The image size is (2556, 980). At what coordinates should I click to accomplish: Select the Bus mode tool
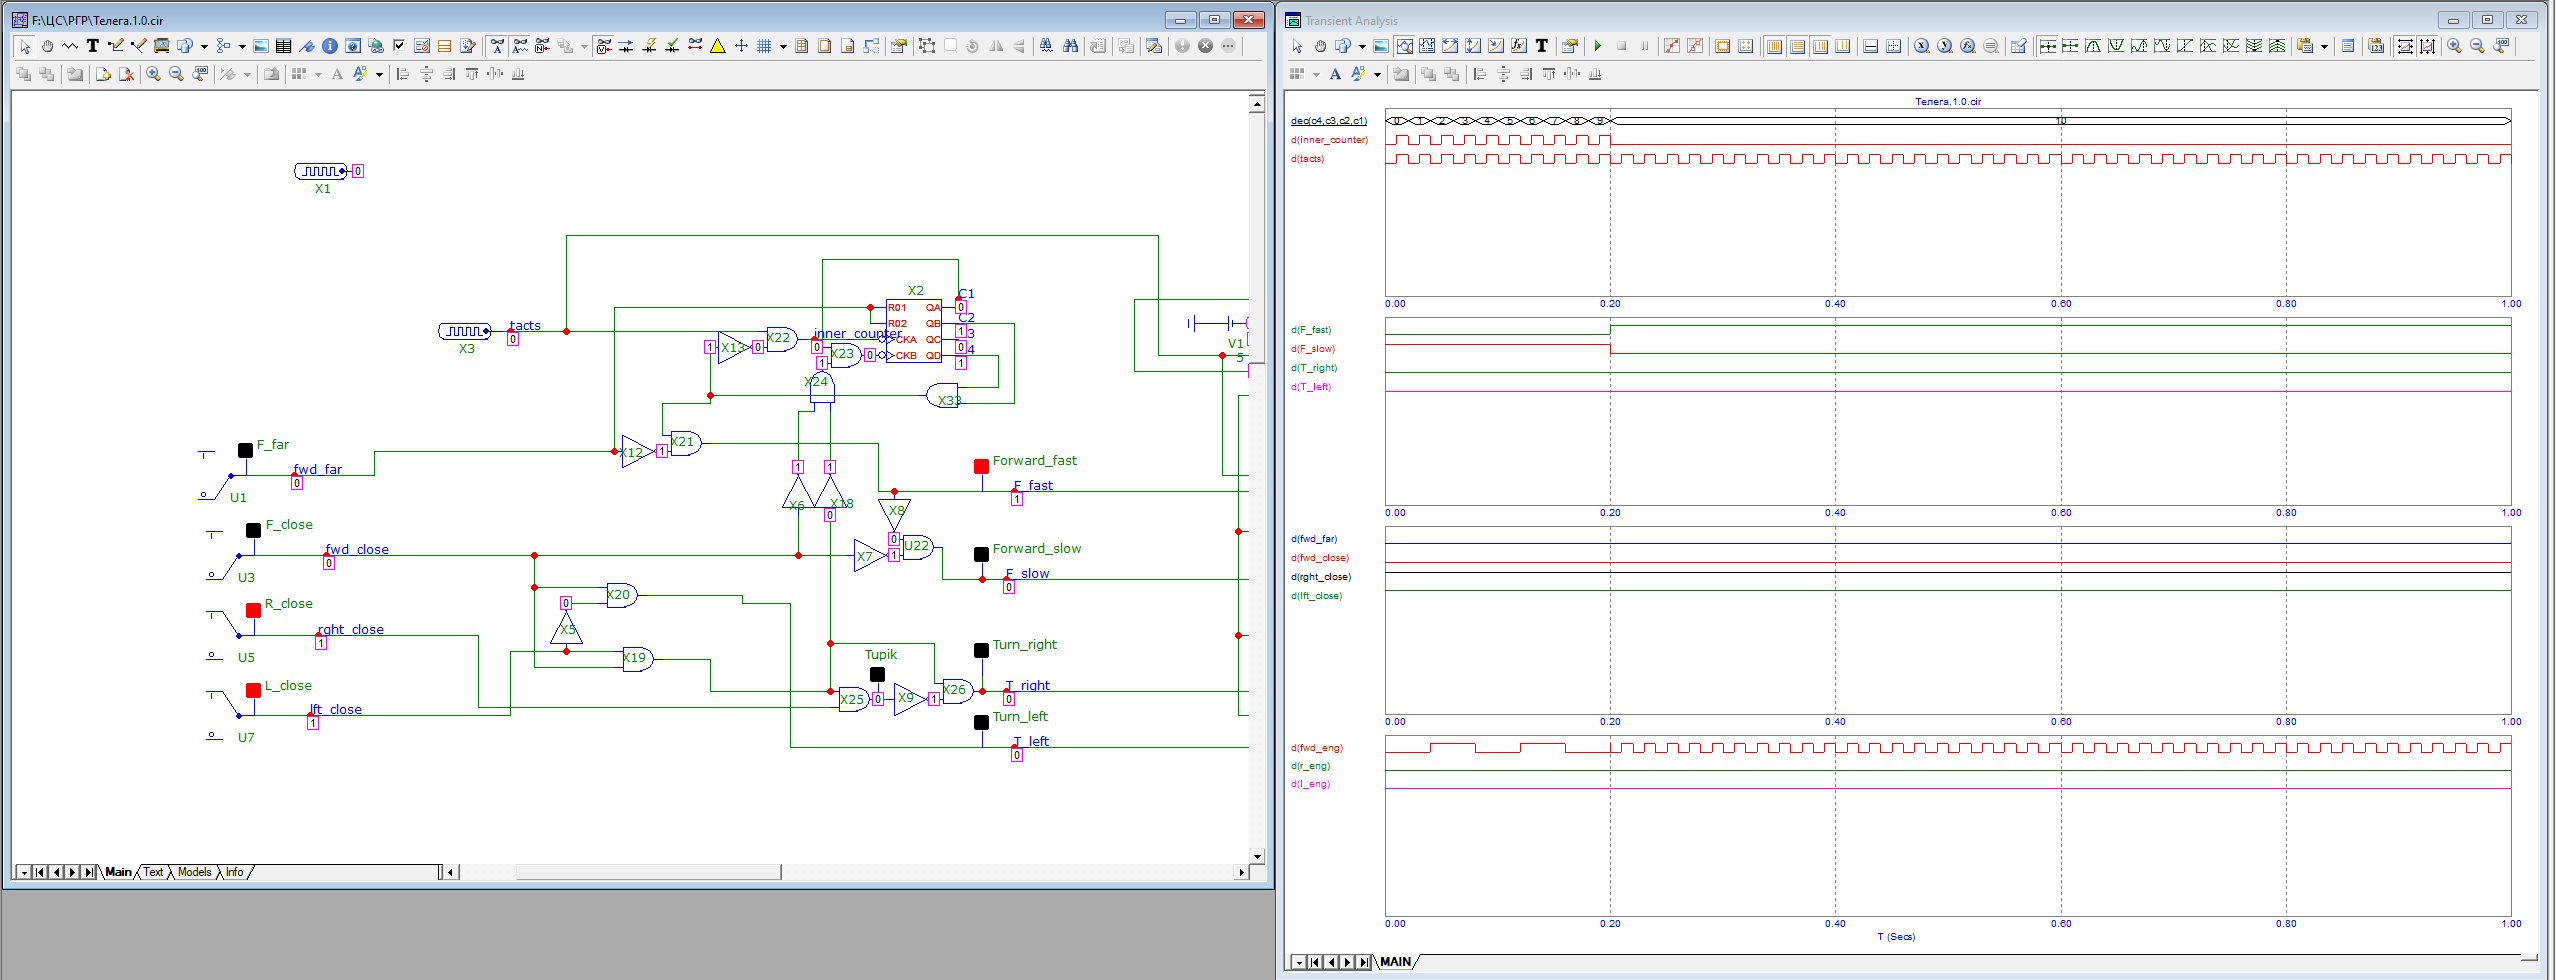click(162, 46)
